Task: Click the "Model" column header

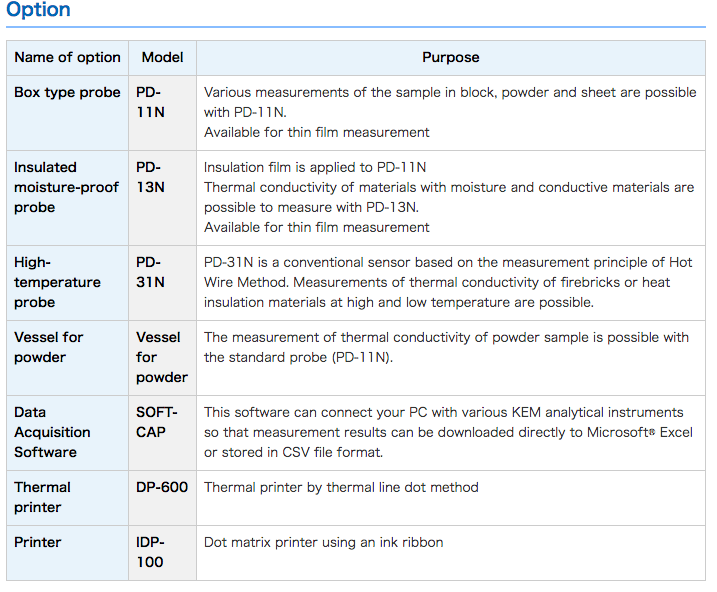Action: pyautogui.click(x=162, y=58)
